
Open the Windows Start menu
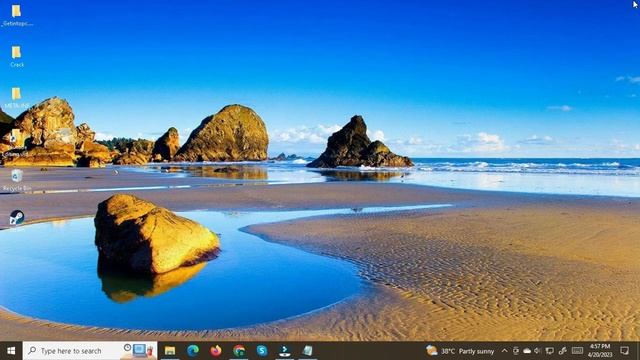[11, 351]
